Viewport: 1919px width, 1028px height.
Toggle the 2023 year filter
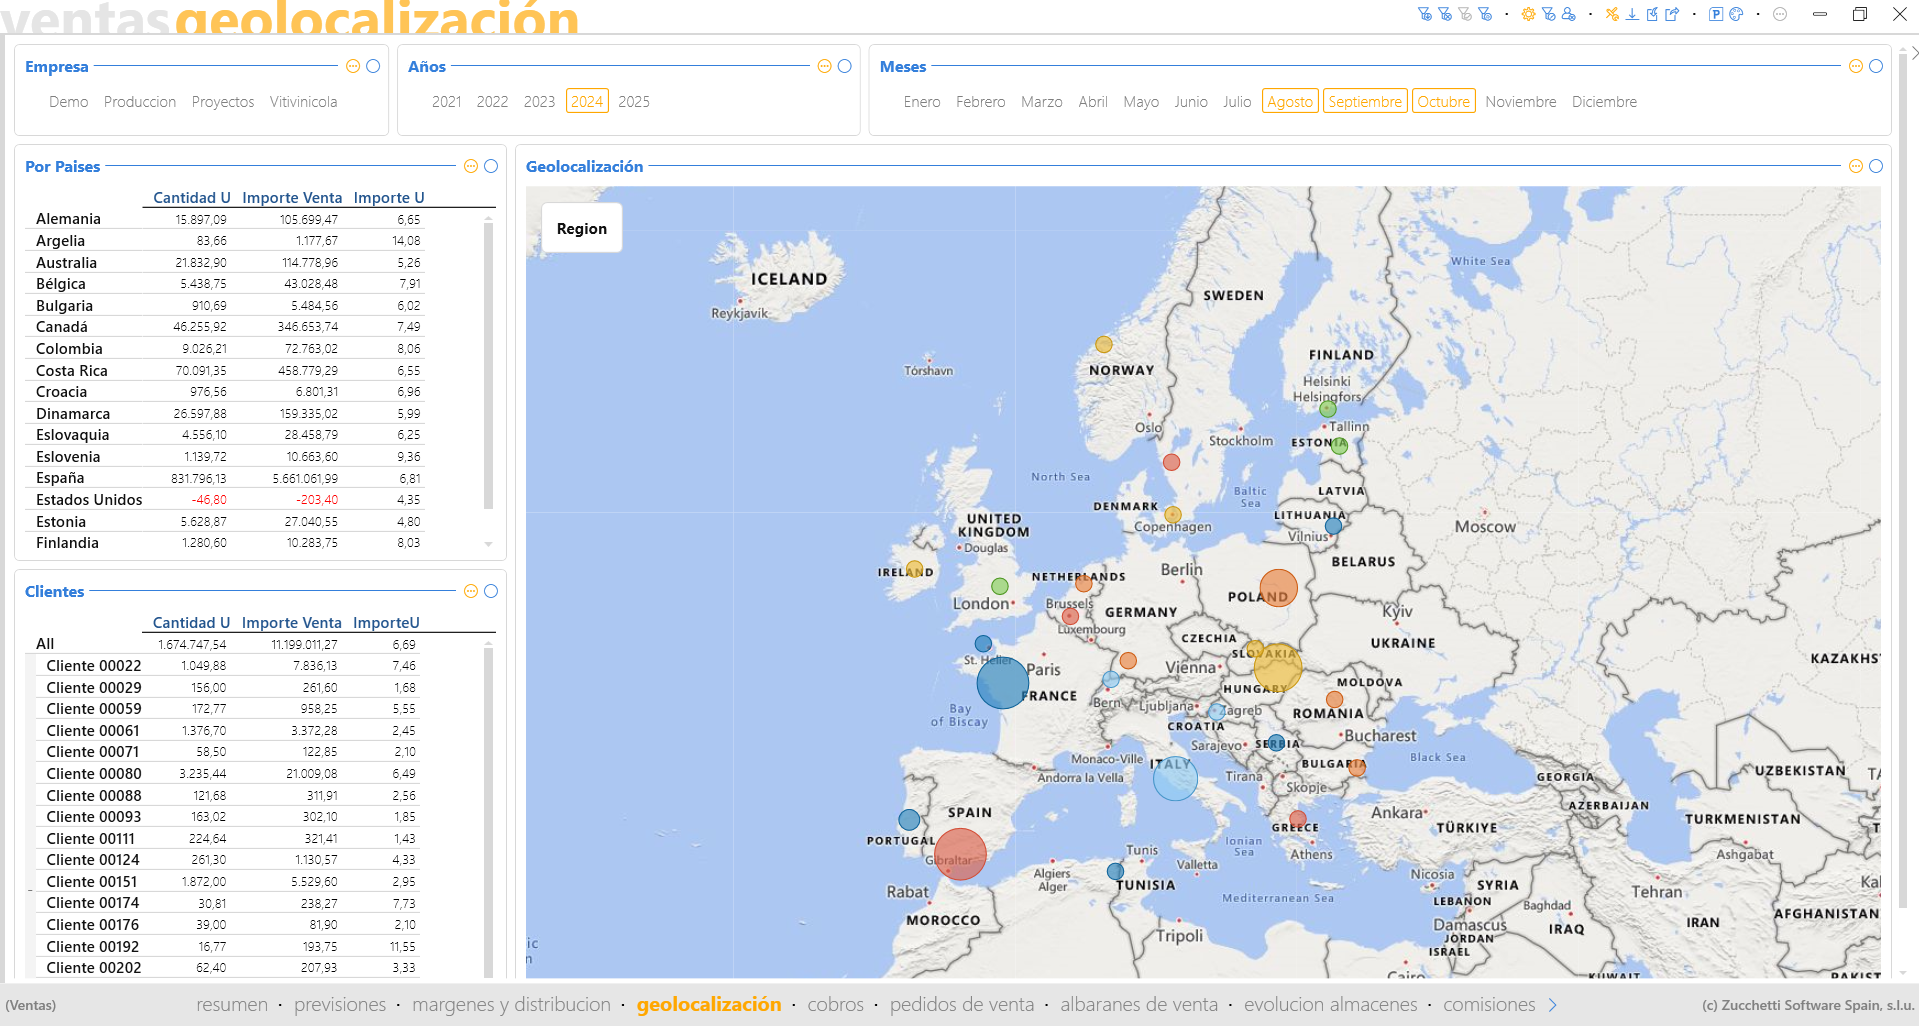click(539, 102)
